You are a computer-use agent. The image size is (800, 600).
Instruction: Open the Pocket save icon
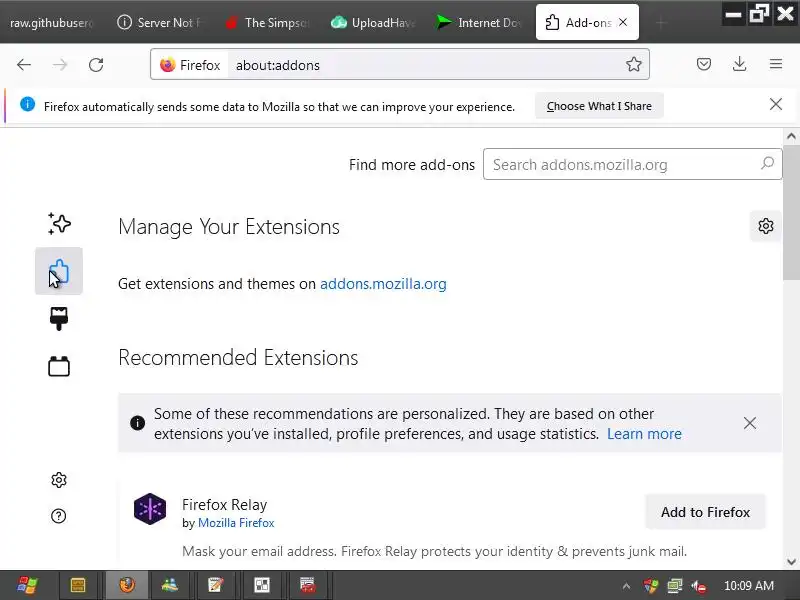tap(704, 64)
